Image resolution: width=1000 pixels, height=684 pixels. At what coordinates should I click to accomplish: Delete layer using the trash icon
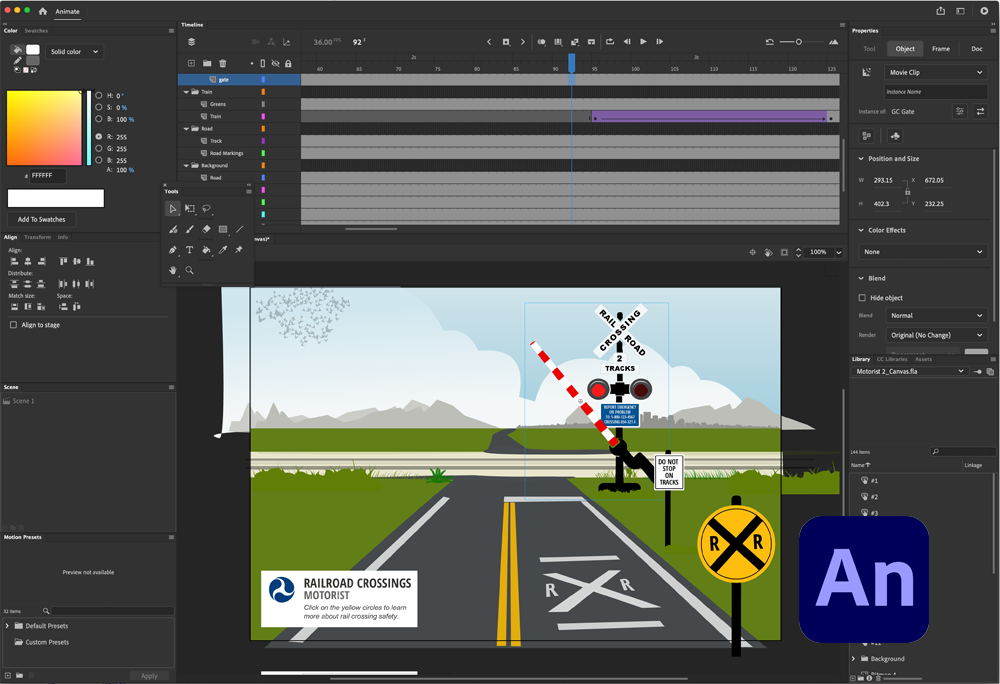click(223, 64)
